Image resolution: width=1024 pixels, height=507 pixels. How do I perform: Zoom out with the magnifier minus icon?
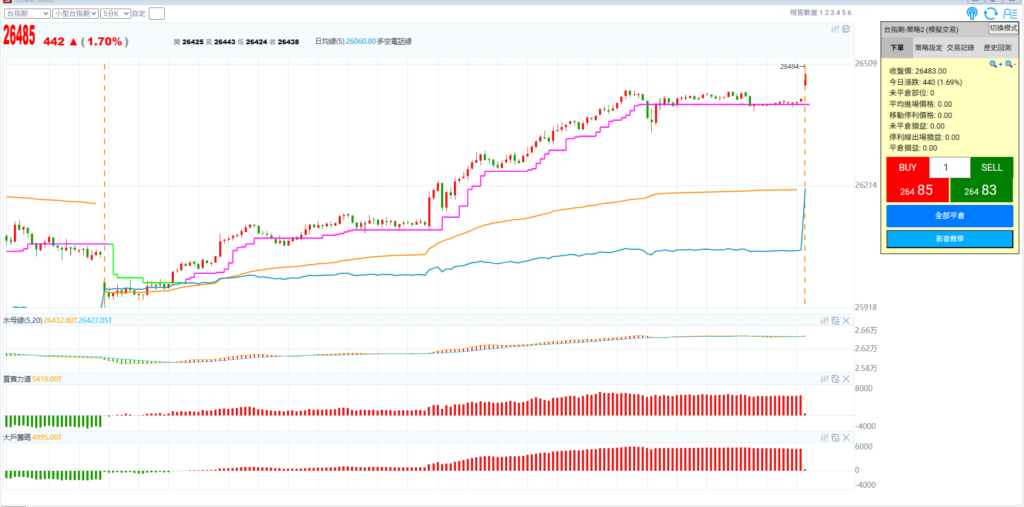[1009, 63]
